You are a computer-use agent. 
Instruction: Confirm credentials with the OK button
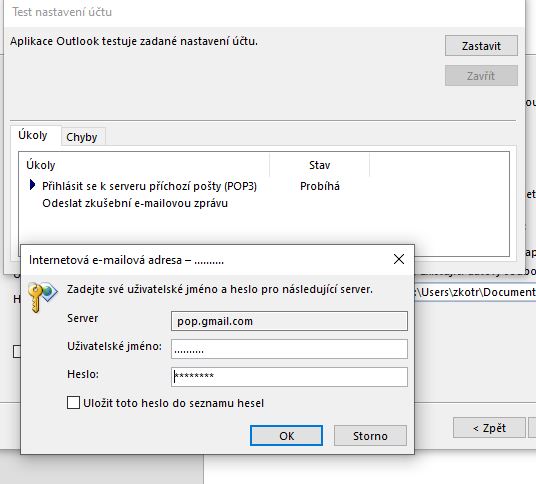coord(286,435)
